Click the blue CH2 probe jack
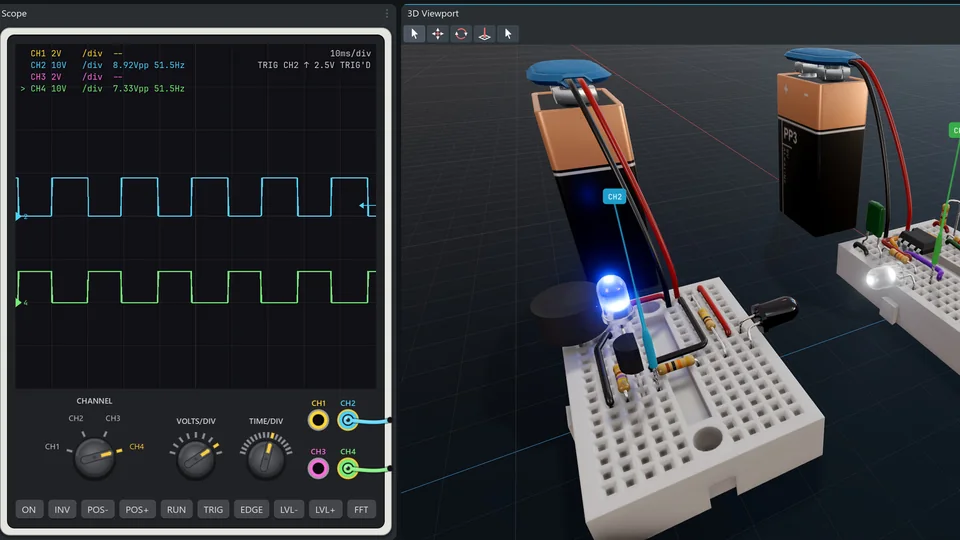Screen dimensions: 960x540 tap(348, 420)
